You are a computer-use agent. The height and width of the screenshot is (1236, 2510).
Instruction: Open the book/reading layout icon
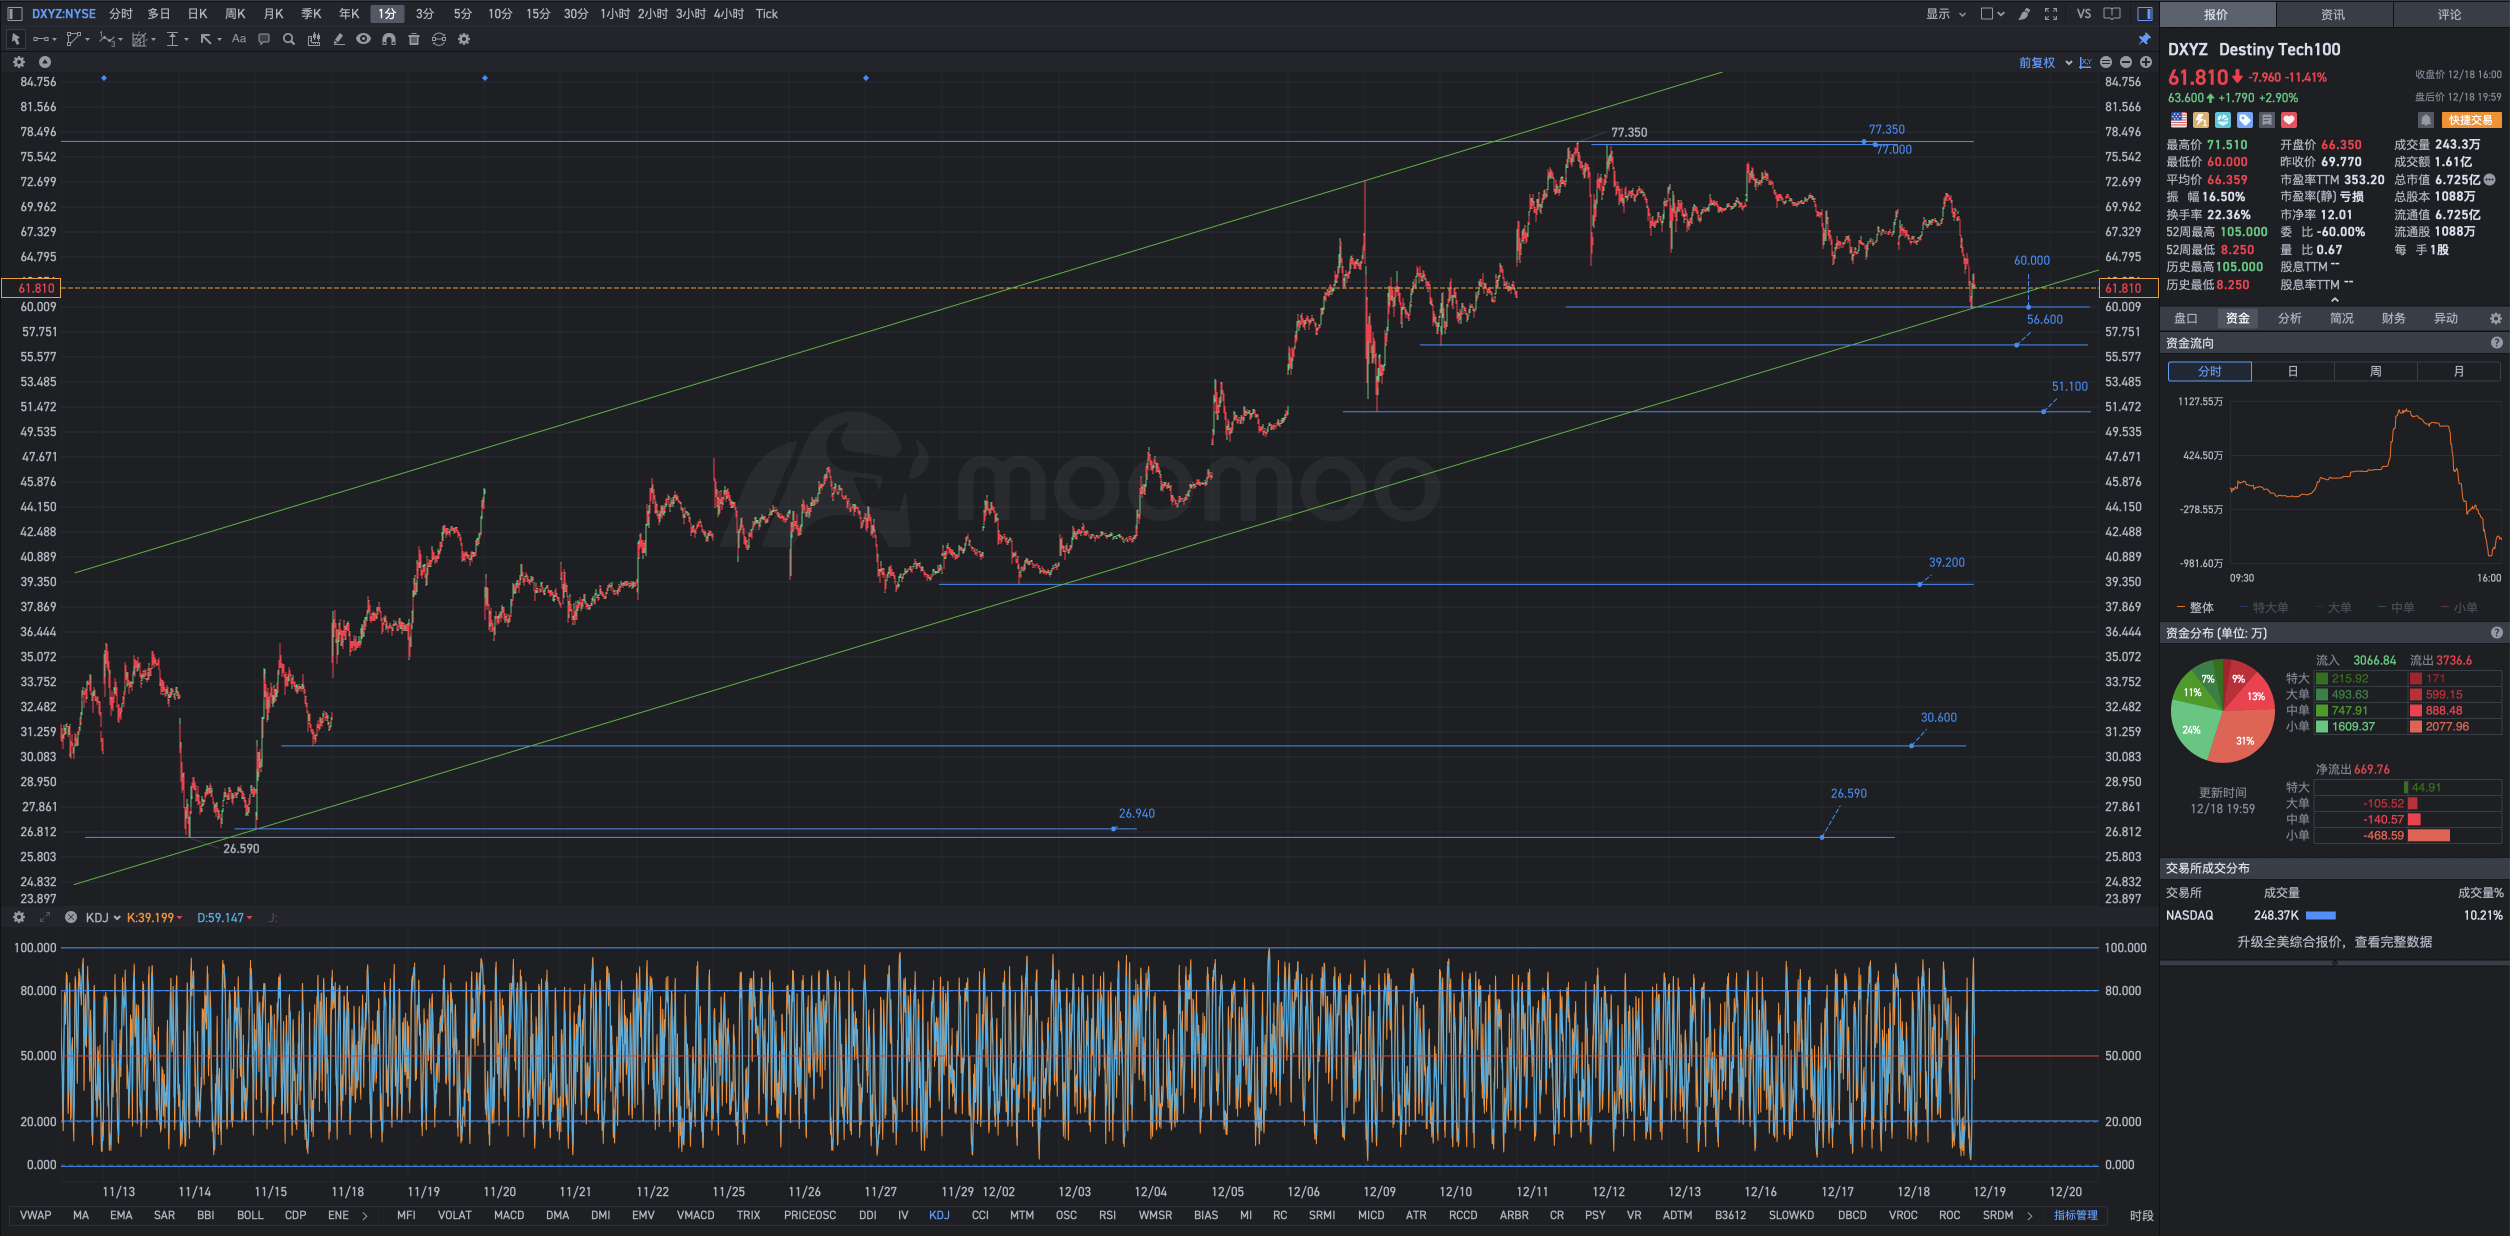pyautogui.click(x=2112, y=14)
